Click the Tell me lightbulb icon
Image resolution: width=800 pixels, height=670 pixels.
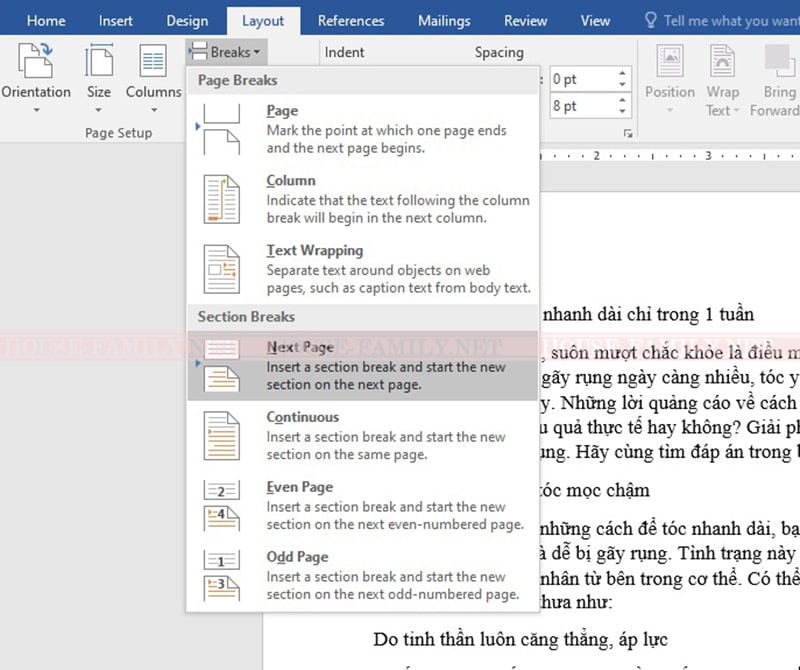[651, 20]
